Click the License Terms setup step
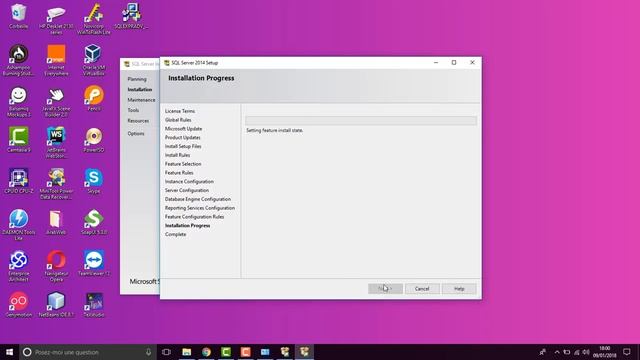Image resolution: width=640 pixels, height=360 pixels. coord(180,111)
